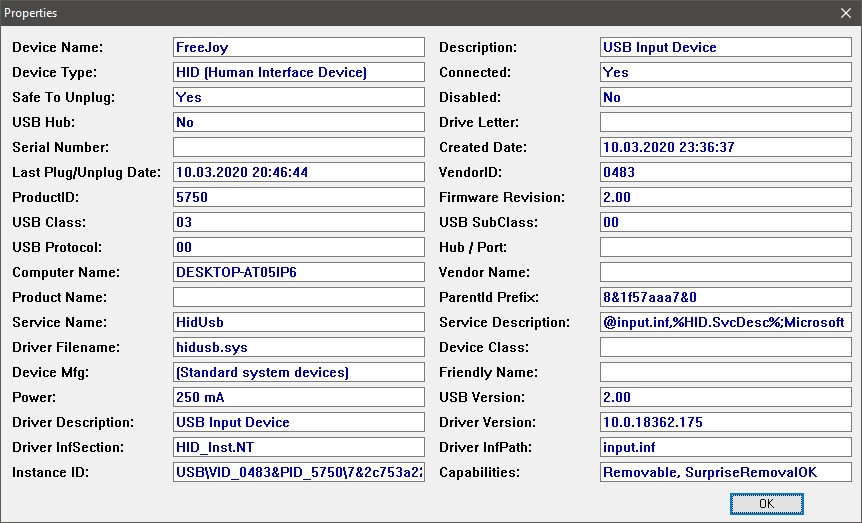Click the USB Protocol field

(299, 247)
